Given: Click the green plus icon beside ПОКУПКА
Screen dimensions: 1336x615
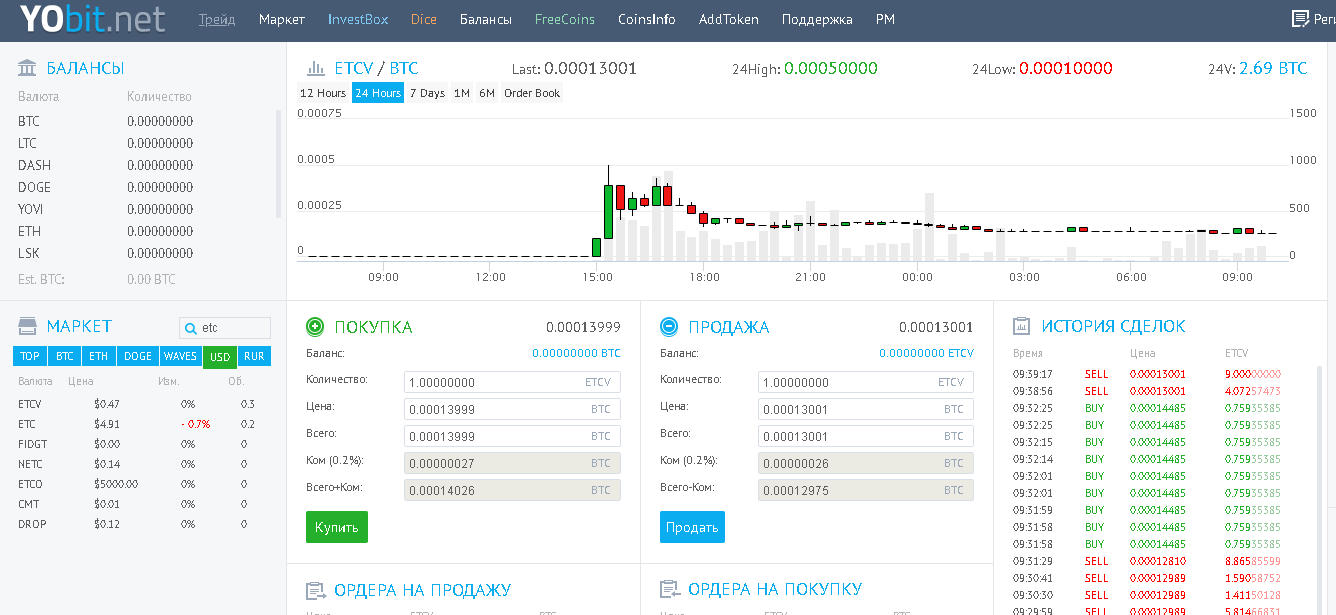Looking at the screenshot, I should [x=315, y=326].
